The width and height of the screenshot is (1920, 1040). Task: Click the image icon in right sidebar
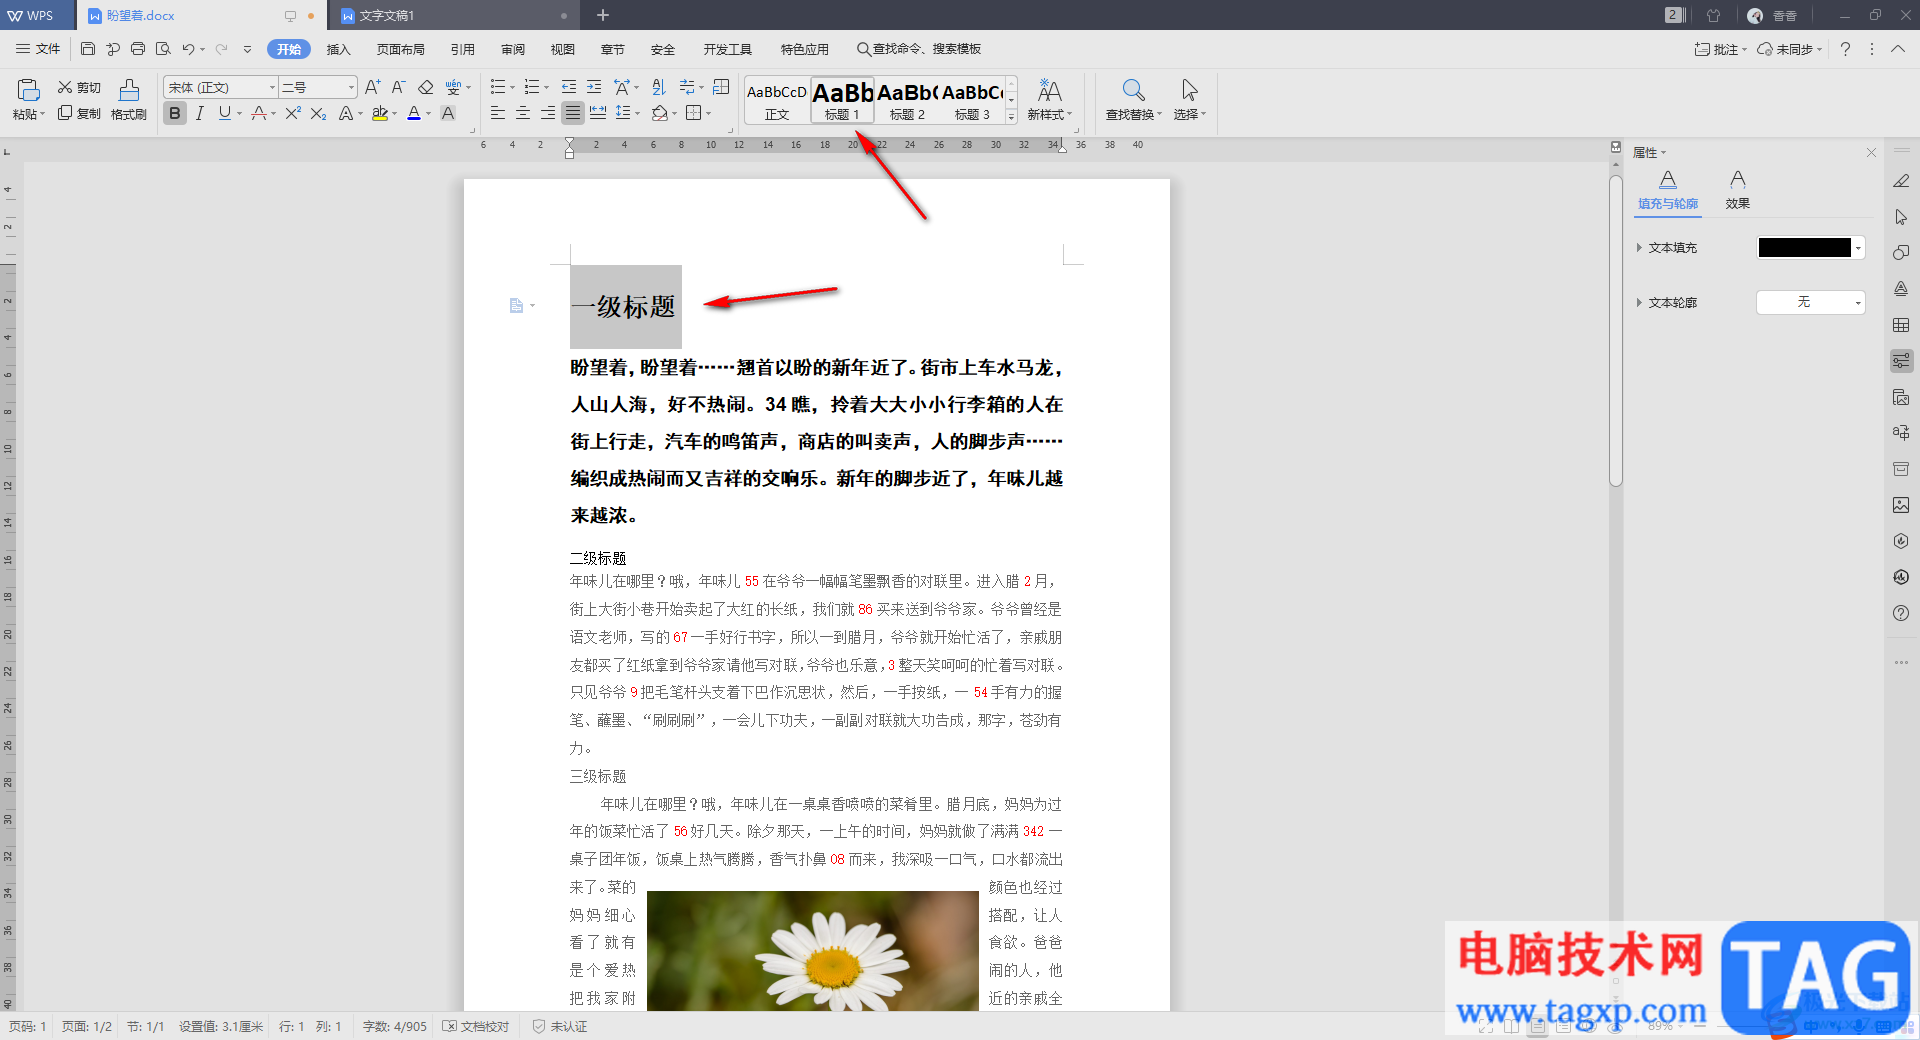pos(1901,505)
